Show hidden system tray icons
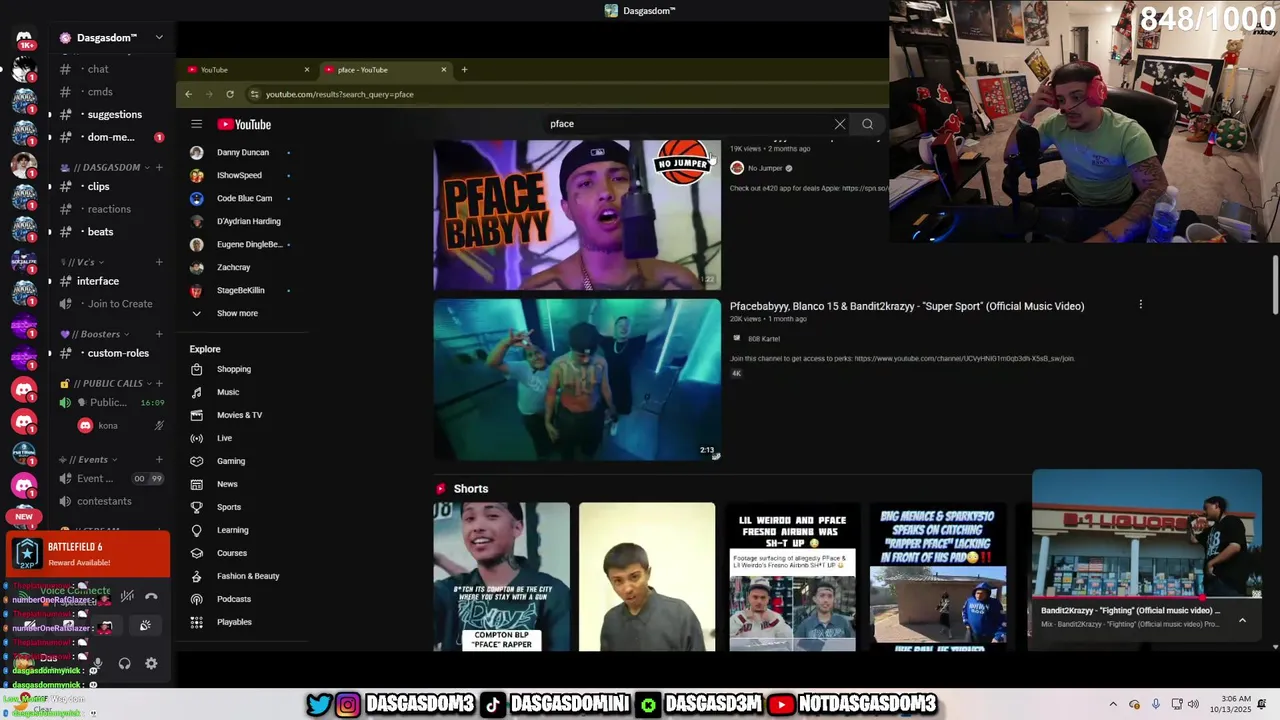 pos(1113,704)
